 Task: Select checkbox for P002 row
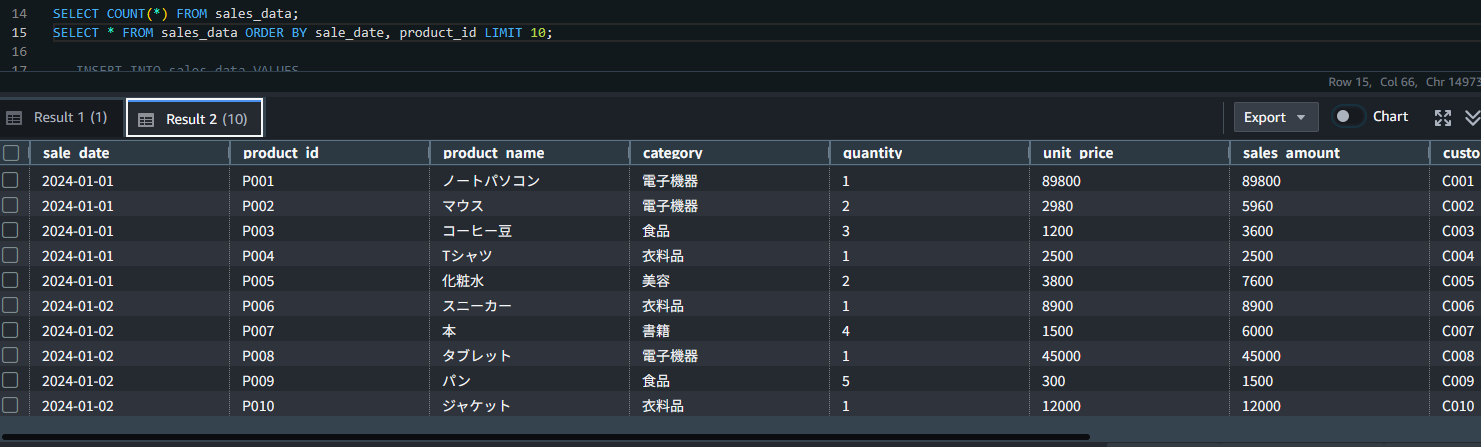(11, 206)
